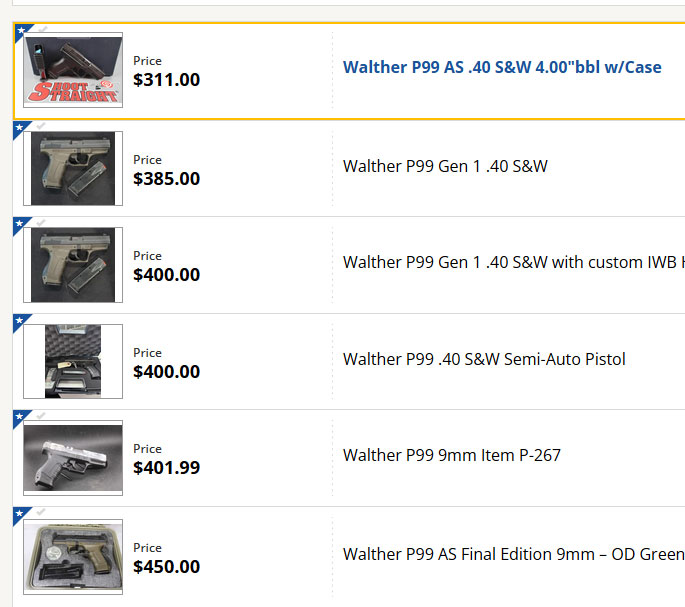The width and height of the screenshot is (685, 607).
Task: Click star badge on custom IWB listing
Action: tap(20, 224)
